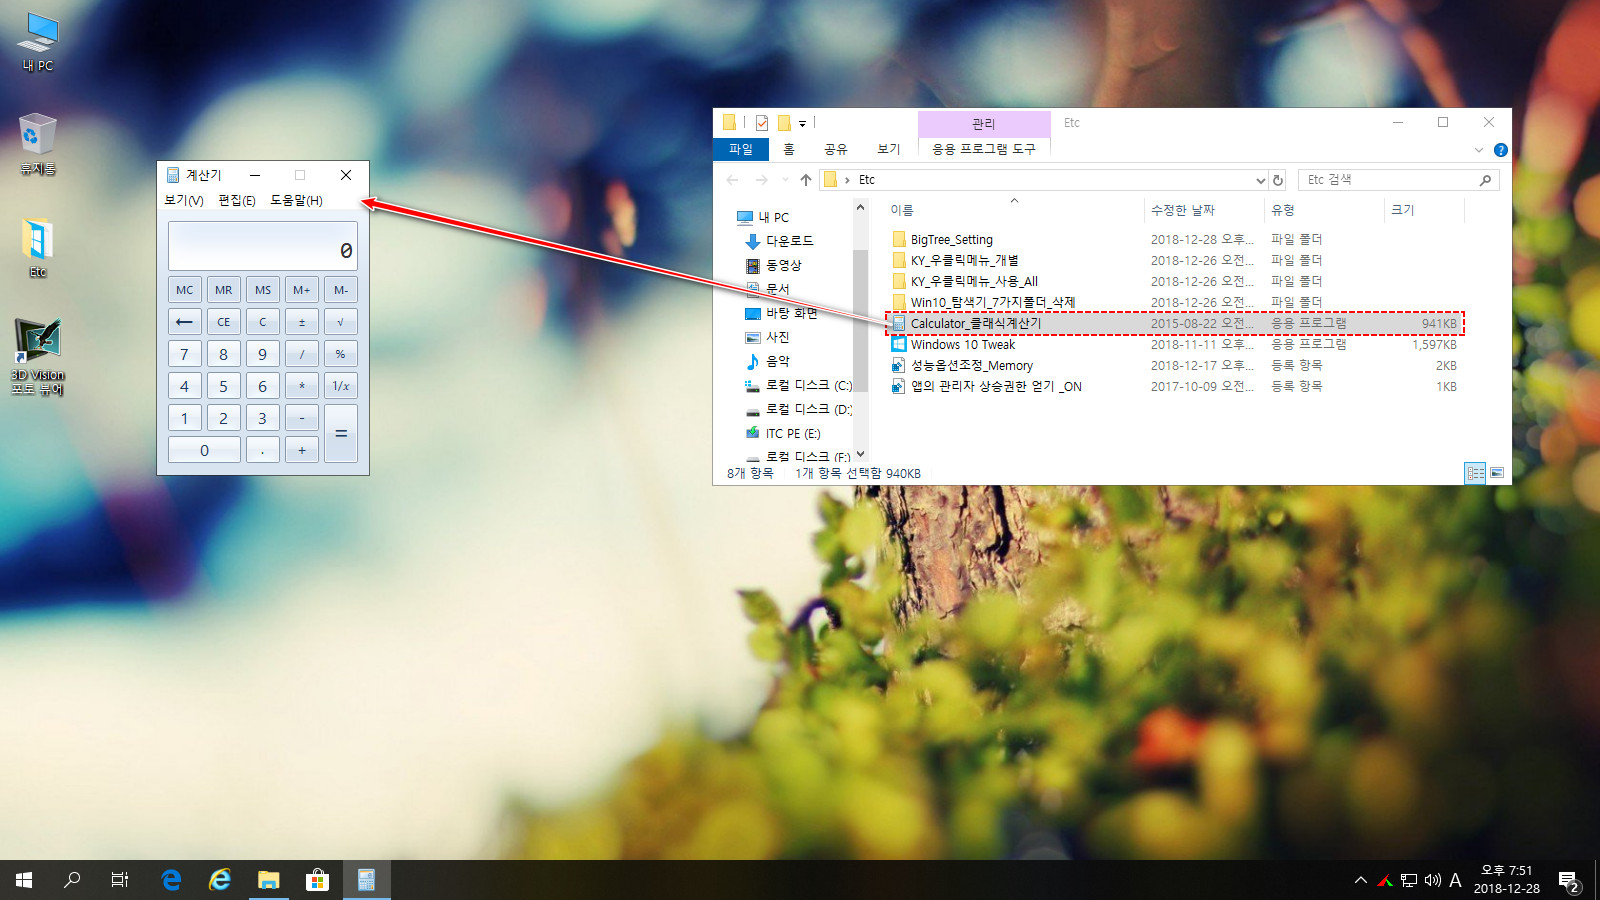Viewport: 1600px width, 900px height.
Task: Click the calculator equals button
Action: point(341,434)
